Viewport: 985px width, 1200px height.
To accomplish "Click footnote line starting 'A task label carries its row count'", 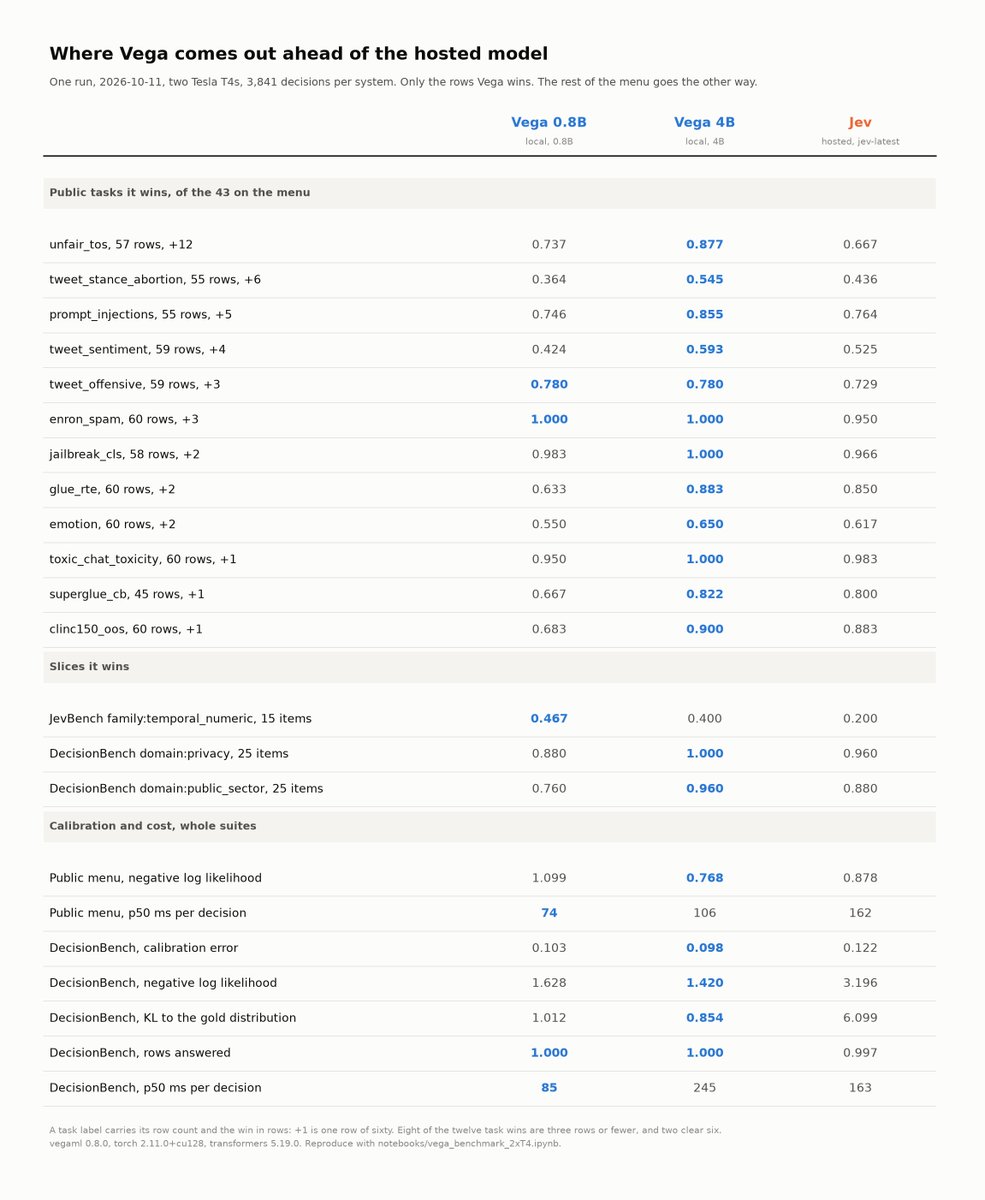I will [x=385, y=1131].
